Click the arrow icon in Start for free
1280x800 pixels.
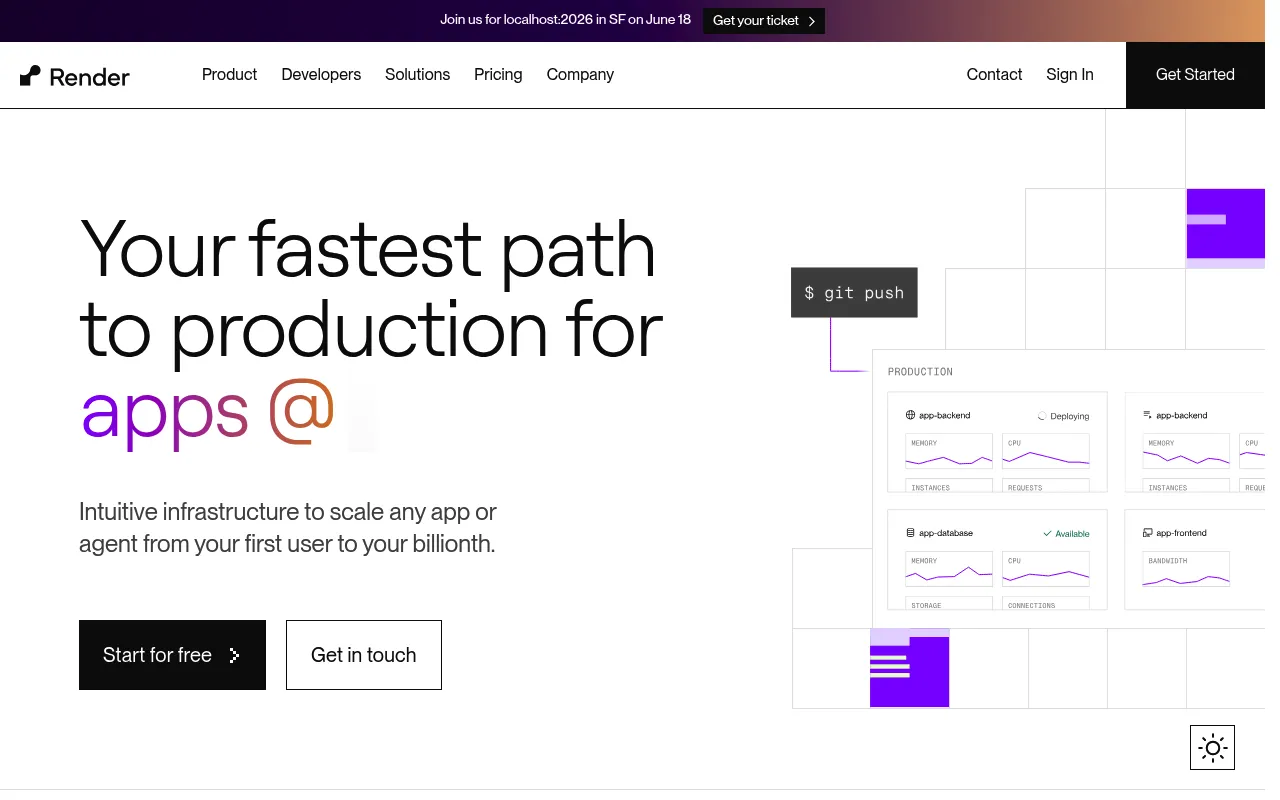pos(234,655)
